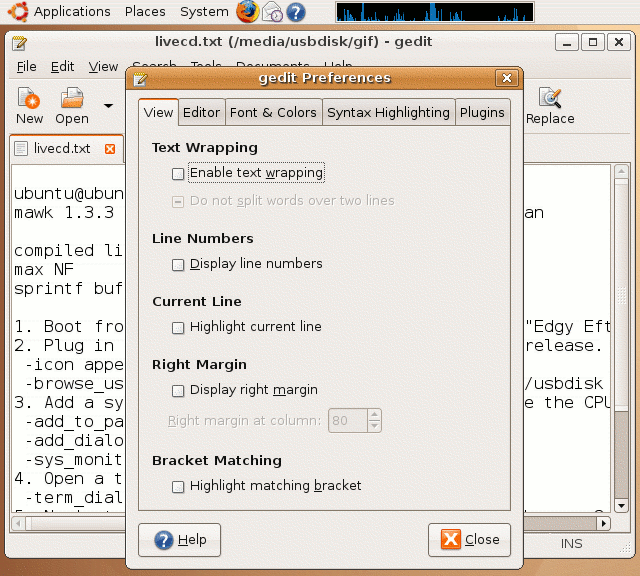The height and width of the screenshot is (576, 640).
Task: Open the Ubuntu Applications menu
Action: pyautogui.click(x=72, y=11)
